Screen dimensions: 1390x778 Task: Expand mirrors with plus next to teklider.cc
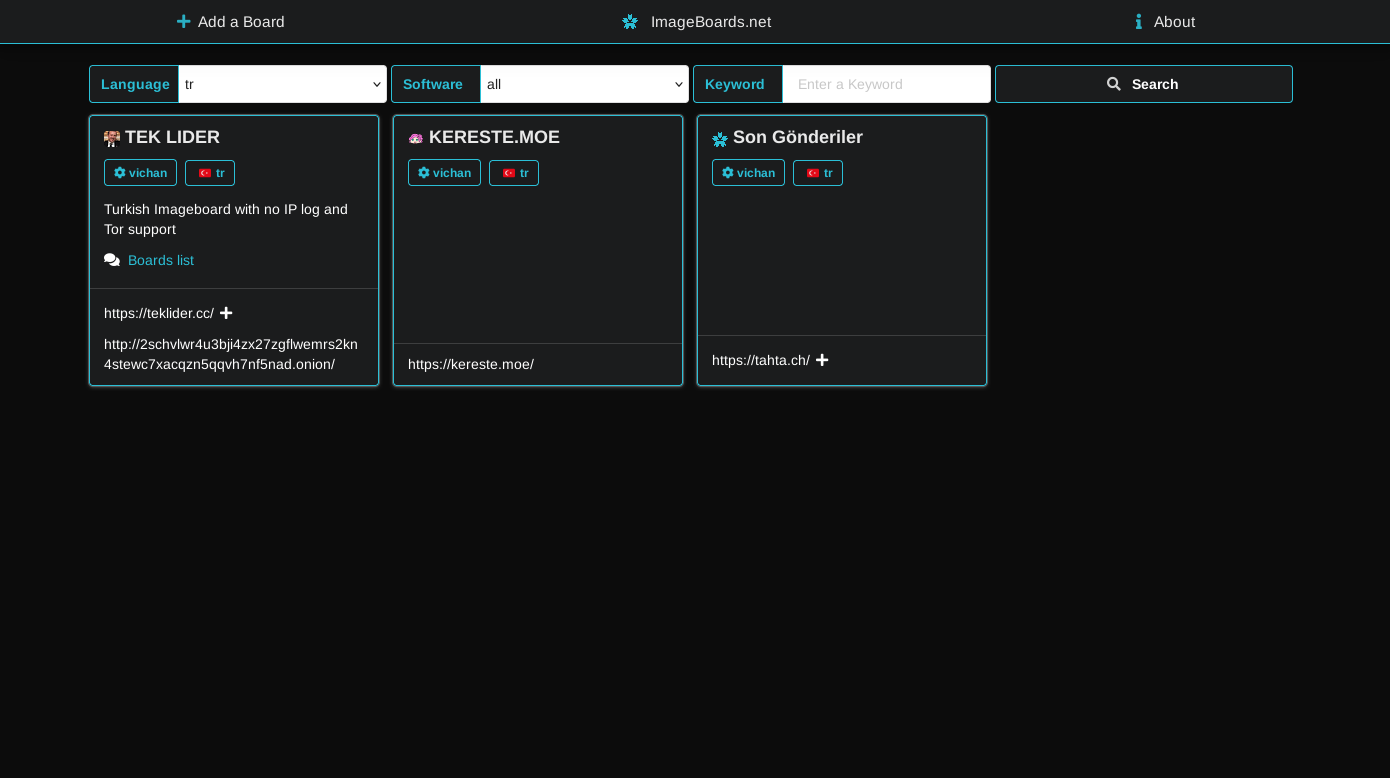point(226,313)
